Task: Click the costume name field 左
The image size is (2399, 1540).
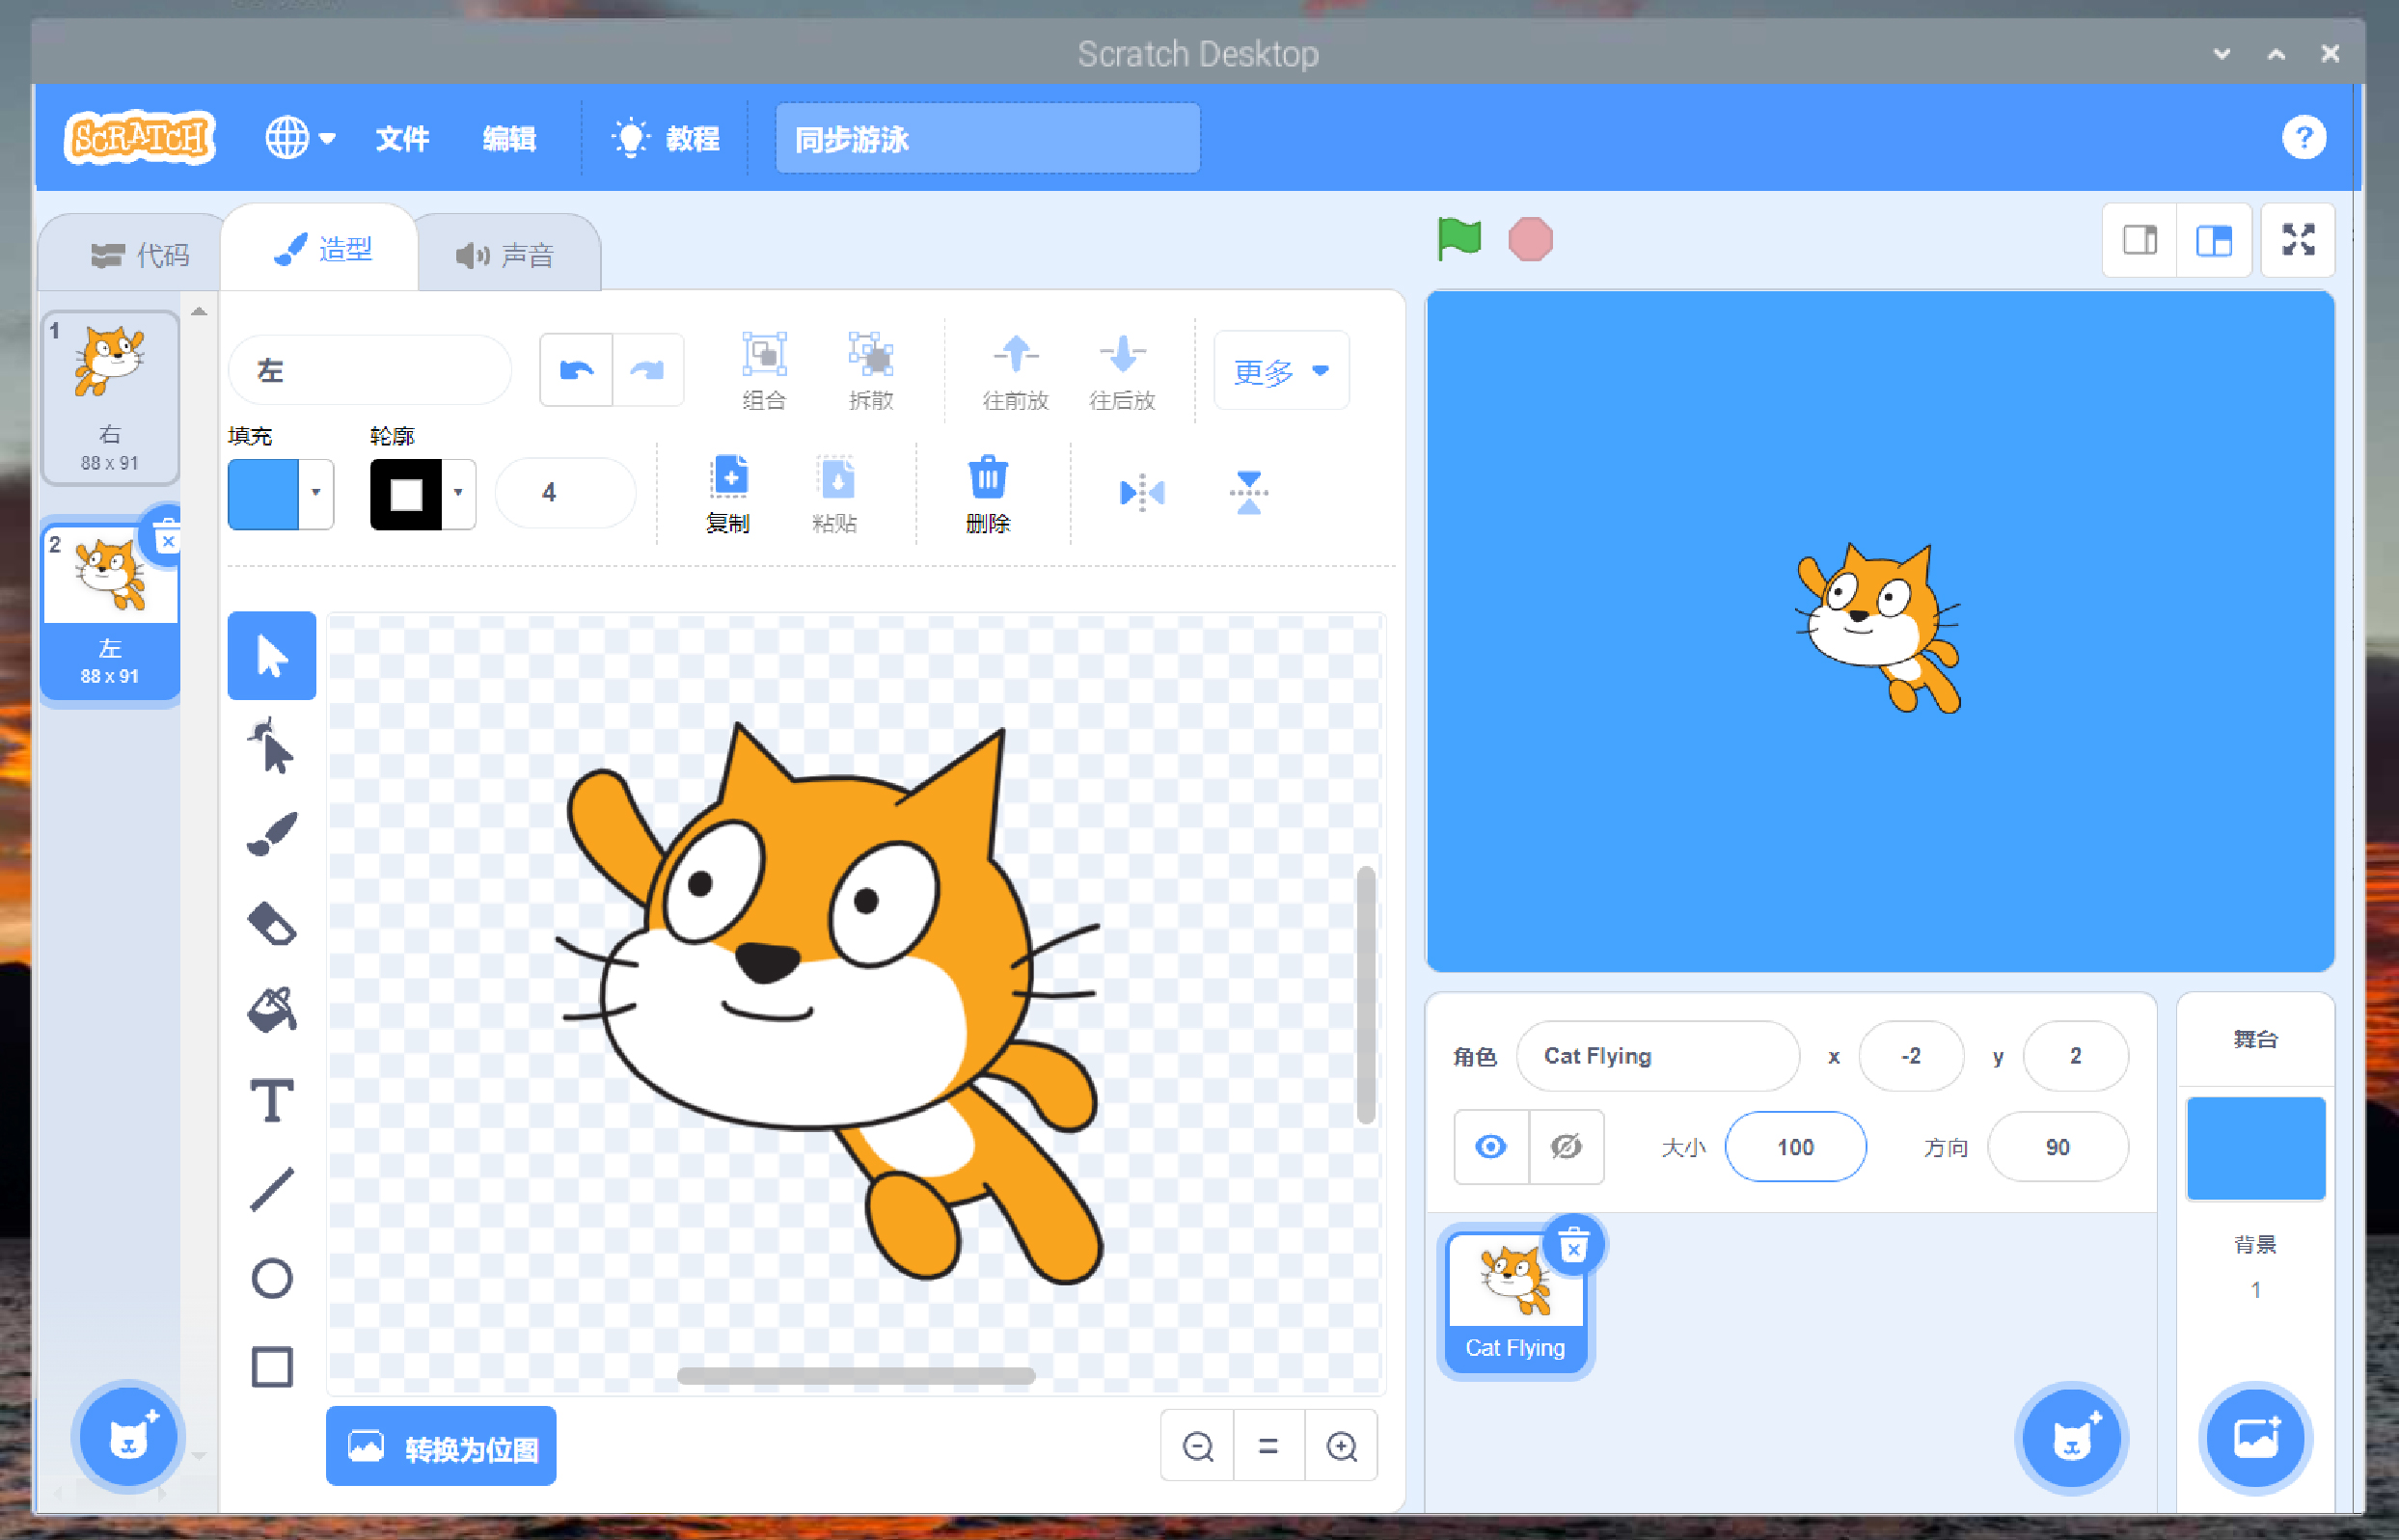Action: (x=370, y=371)
